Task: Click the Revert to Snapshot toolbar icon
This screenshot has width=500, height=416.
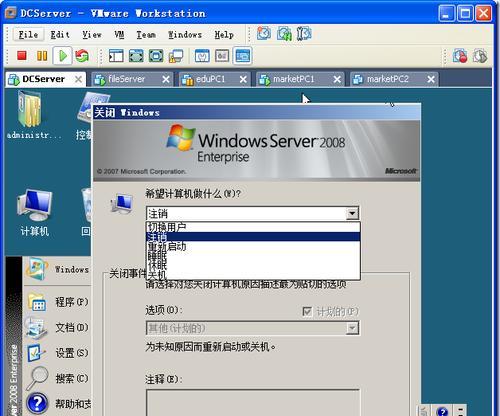Action: click(284, 34)
